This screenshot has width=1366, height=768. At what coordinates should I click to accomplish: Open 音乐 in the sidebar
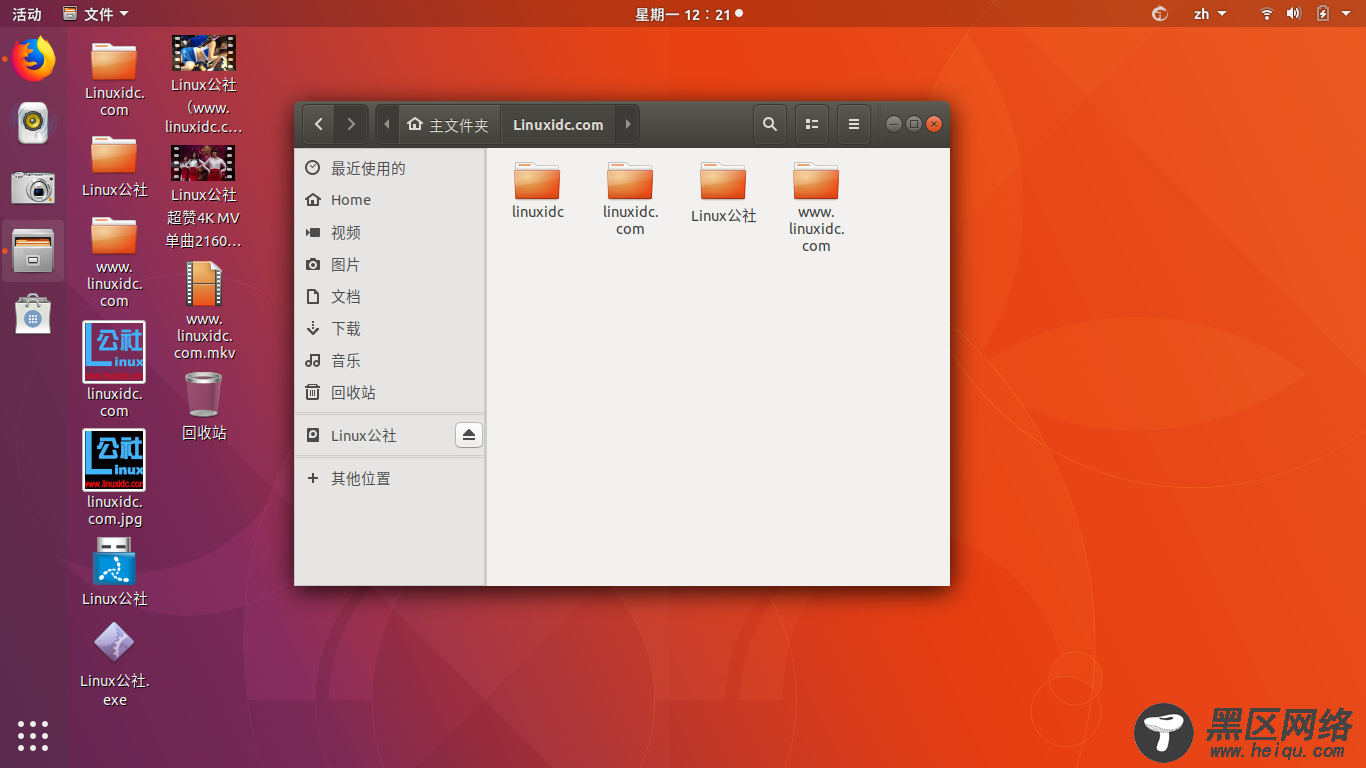(x=390, y=360)
